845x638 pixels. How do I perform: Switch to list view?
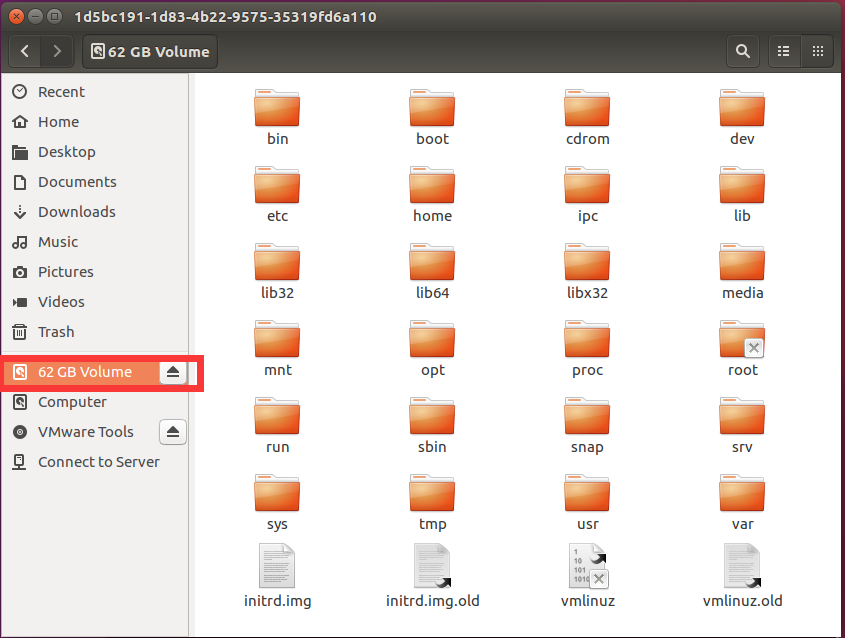click(783, 51)
